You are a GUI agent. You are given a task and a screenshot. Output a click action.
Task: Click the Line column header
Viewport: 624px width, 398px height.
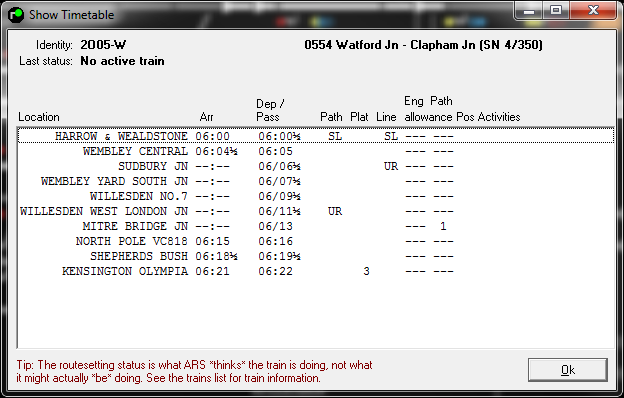(x=386, y=117)
